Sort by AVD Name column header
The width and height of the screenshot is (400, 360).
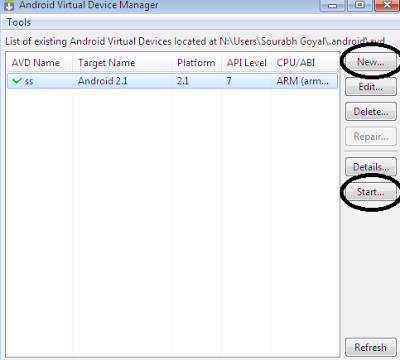coord(39,63)
